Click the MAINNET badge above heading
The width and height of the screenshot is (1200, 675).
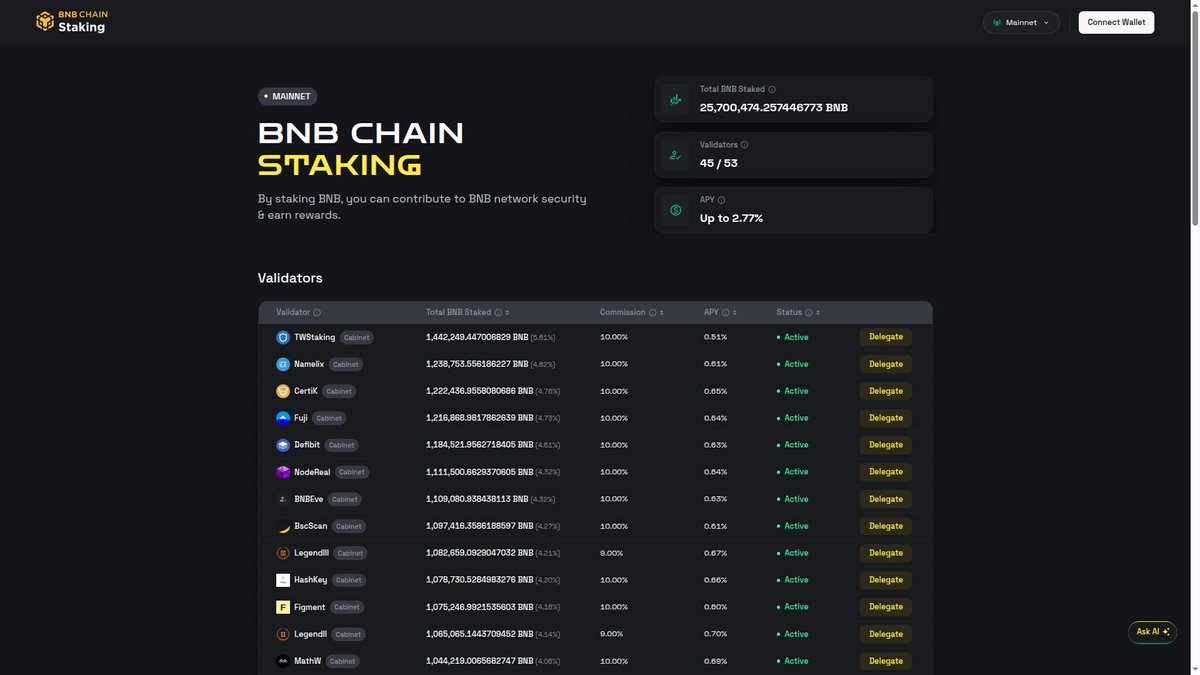coord(288,97)
